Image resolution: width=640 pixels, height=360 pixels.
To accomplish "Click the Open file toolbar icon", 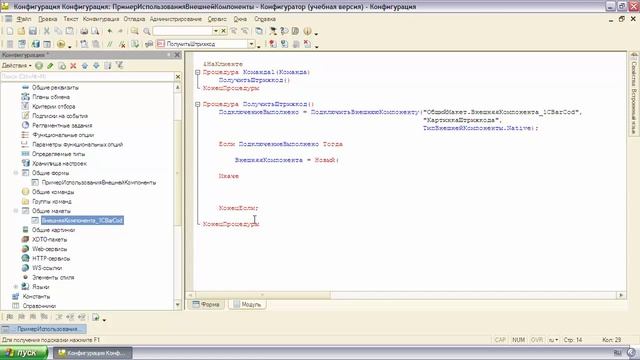I will pos(21,31).
